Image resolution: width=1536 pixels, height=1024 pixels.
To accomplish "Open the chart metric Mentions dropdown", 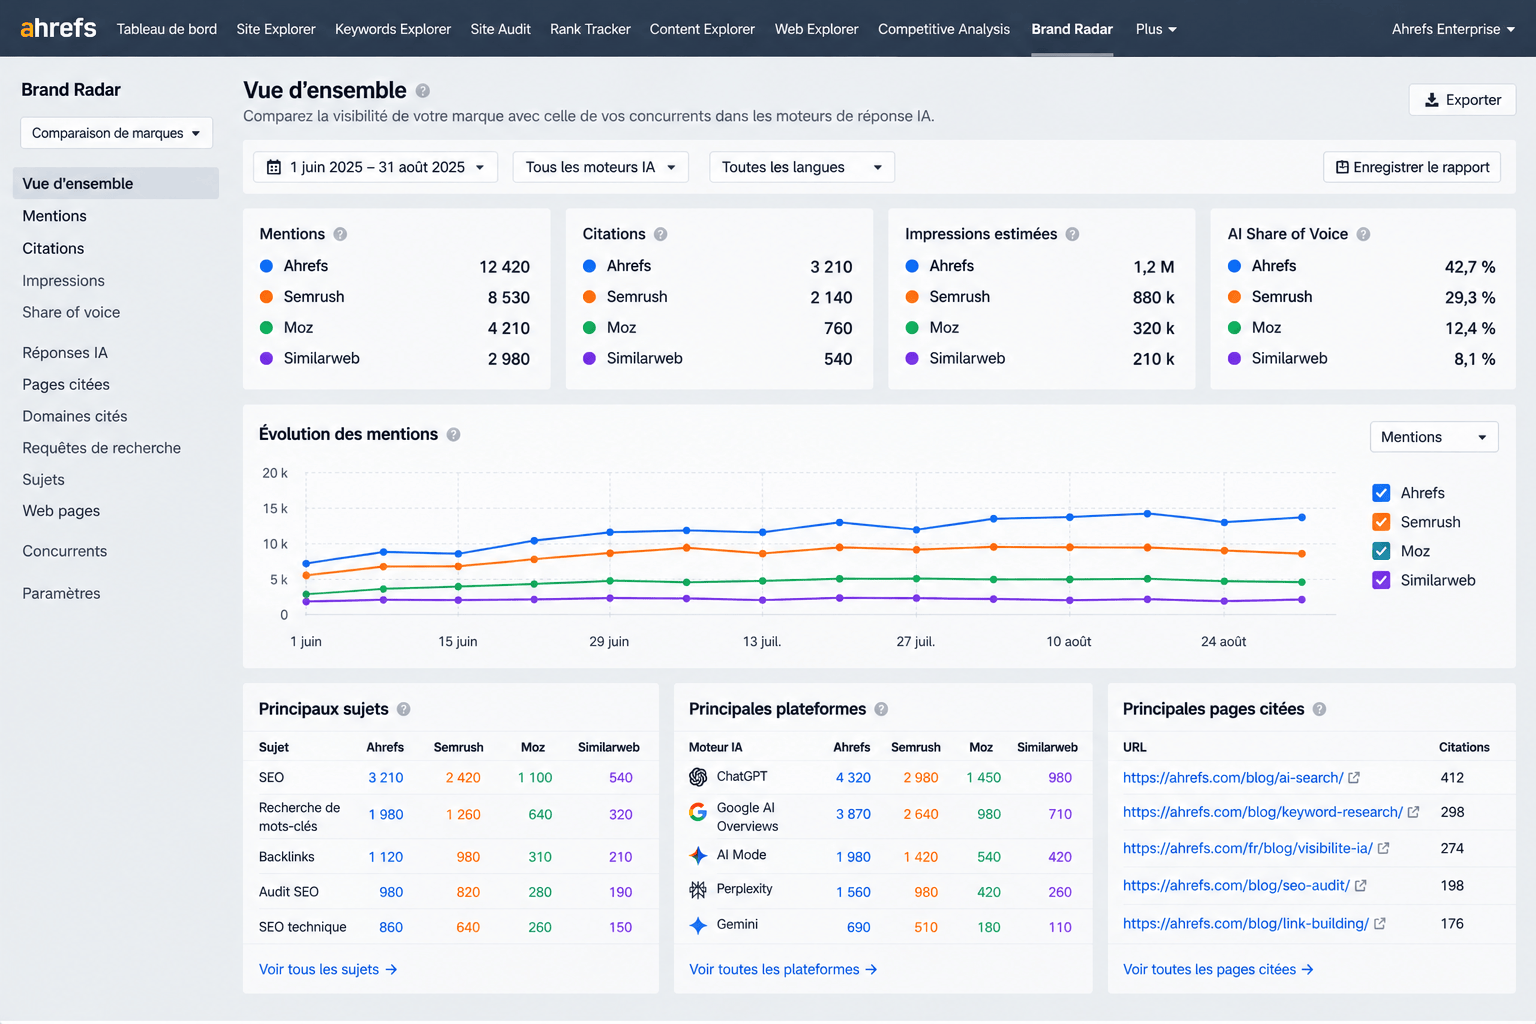I will (1434, 437).
